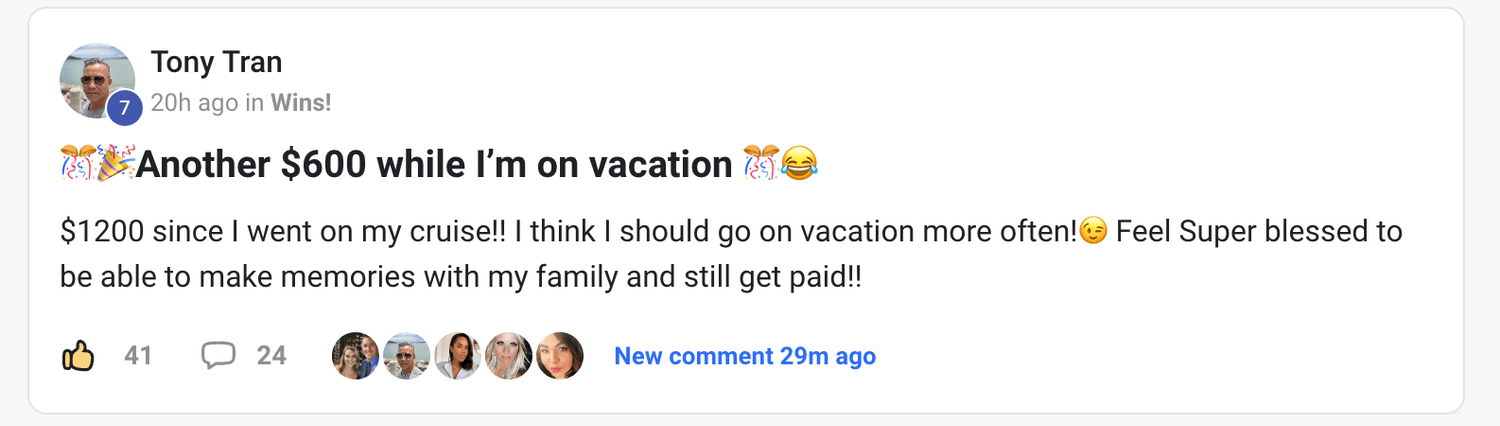Image resolution: width=1500 pixels, height=426 pixels.
Task: Click the 20h ago timestamp
Action: (x=194, y=102)
